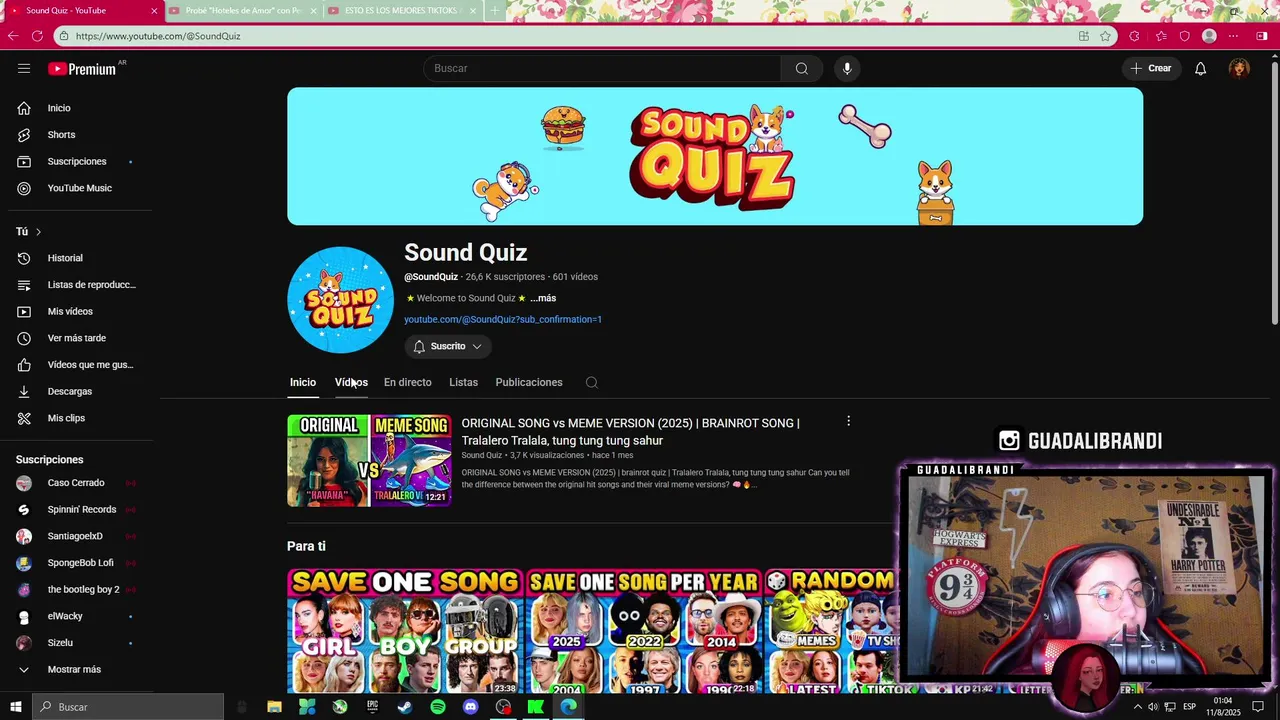Switch to the Vídeos channel tab
The image size is (1280, 720).
(x=351, y=382)
